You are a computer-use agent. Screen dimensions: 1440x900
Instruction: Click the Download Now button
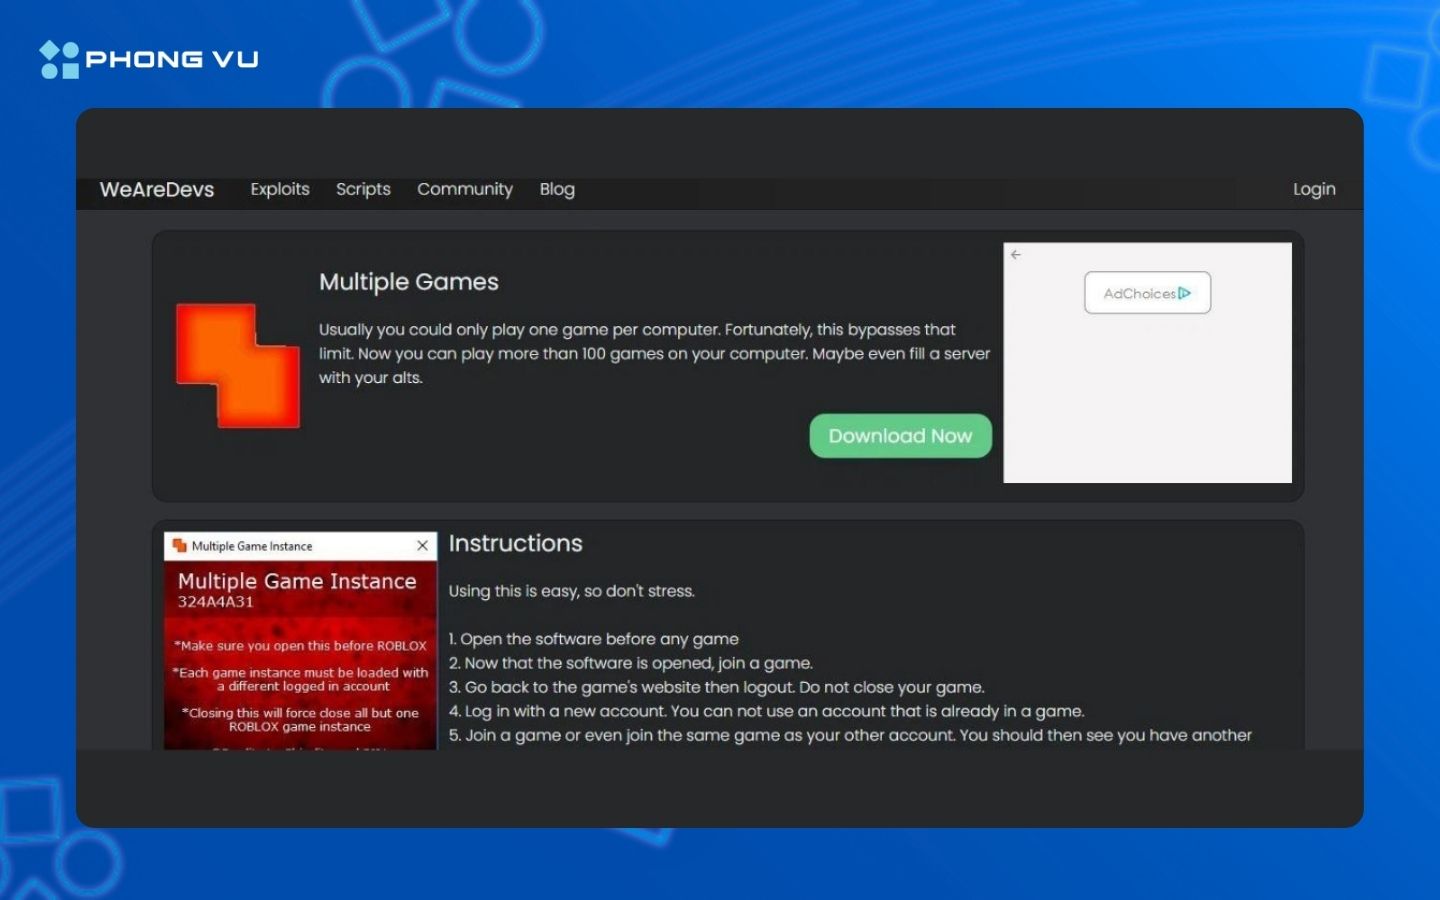click(x=899, y=435)
